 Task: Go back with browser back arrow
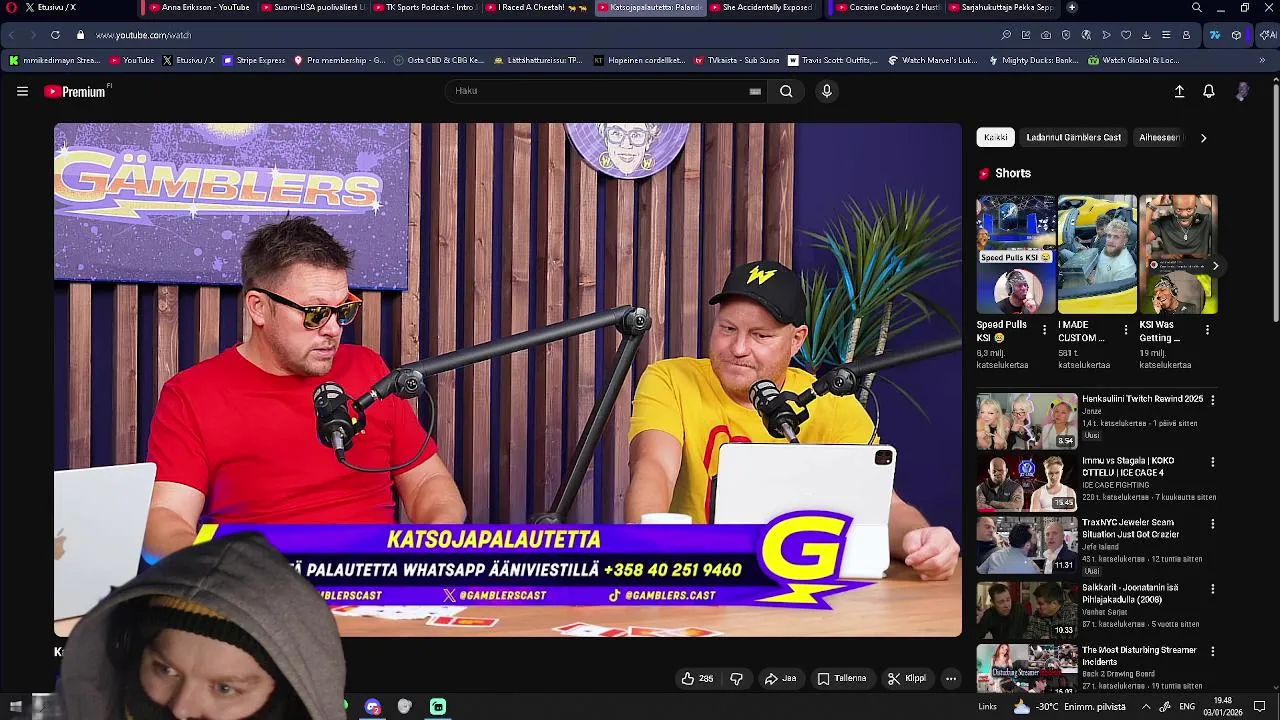[x=11, y=35]
